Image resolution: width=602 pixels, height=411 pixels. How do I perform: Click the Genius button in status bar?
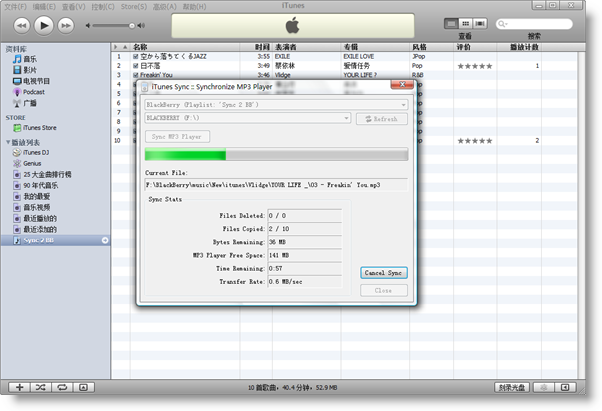click(543, 387)
